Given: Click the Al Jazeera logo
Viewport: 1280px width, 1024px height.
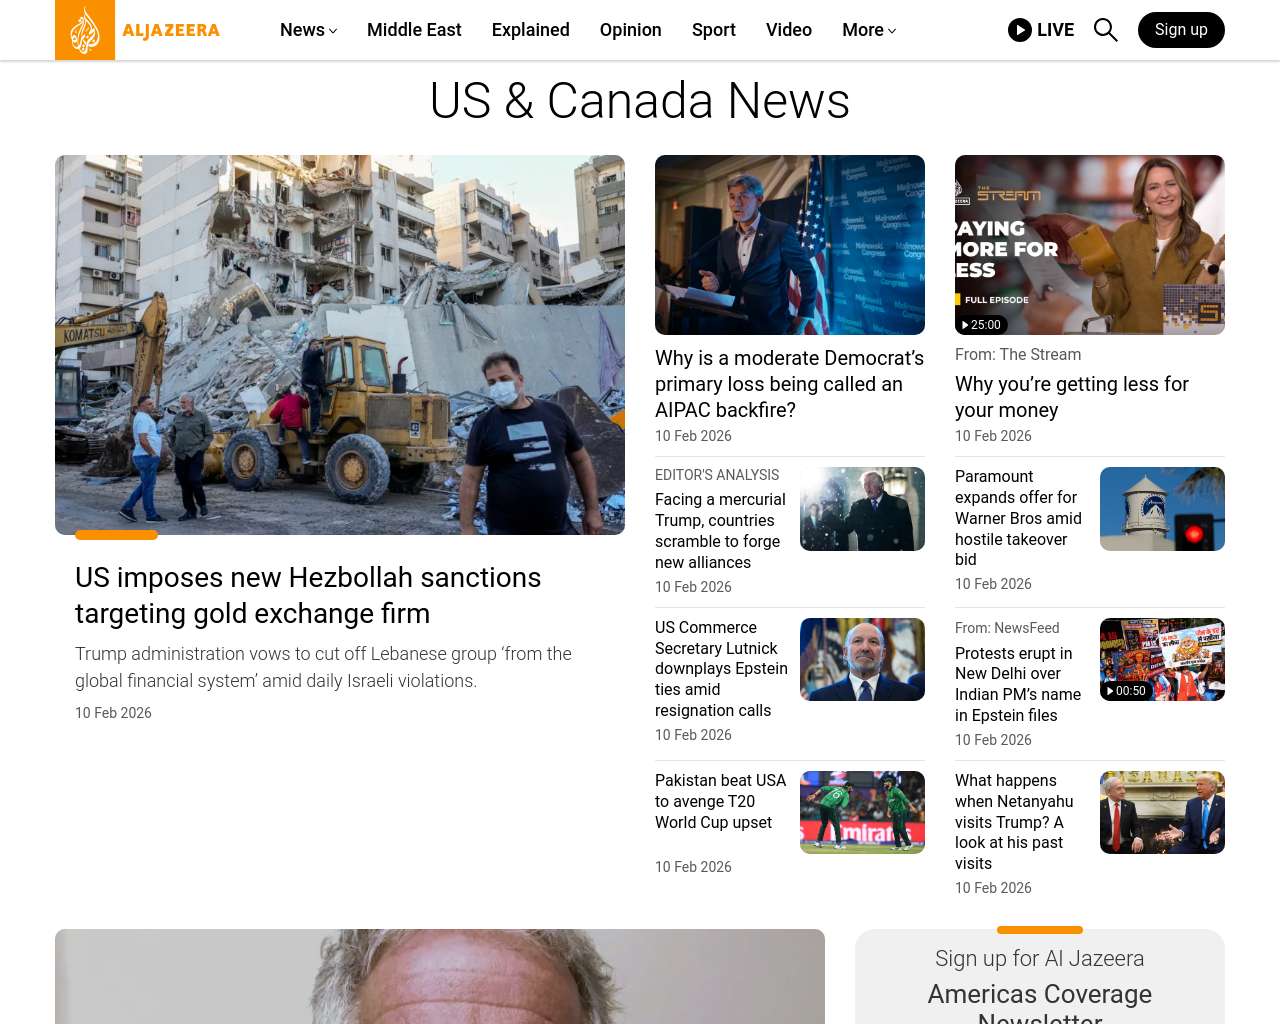Looking at the screenshot, I should click(x=138, y=30).
